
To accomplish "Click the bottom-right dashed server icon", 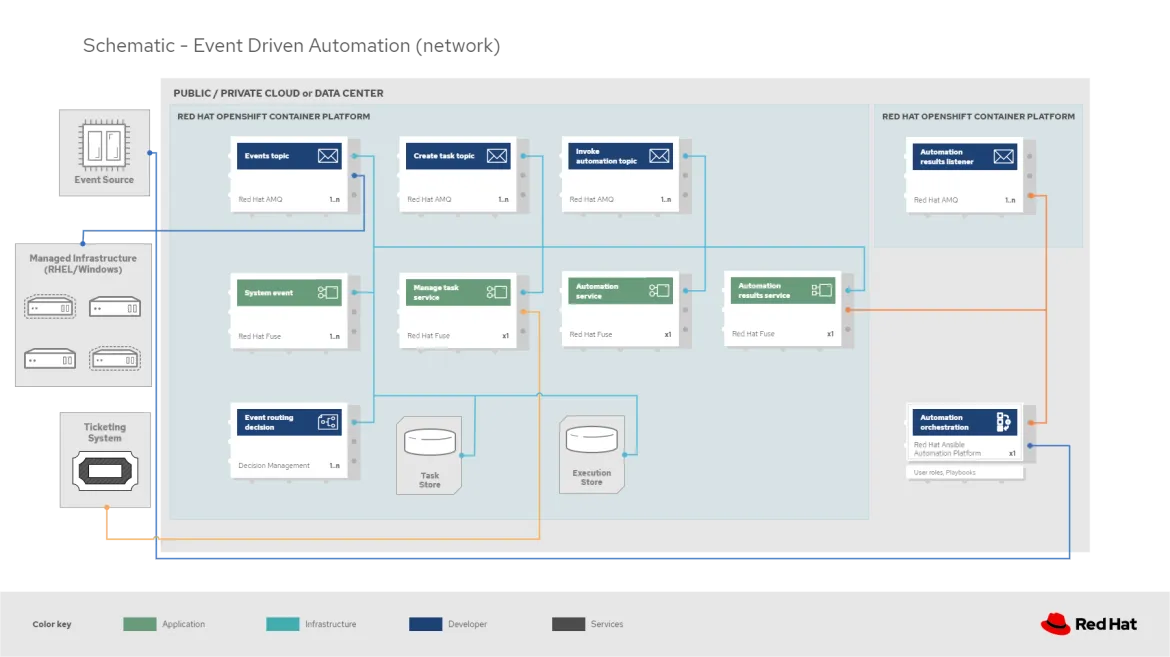I will [x=115, y=359].
